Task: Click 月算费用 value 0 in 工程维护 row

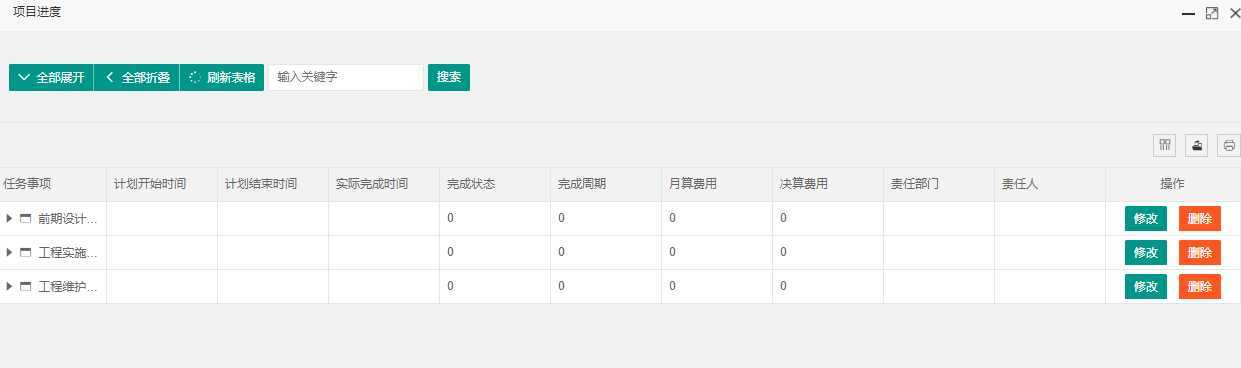Action: 673,286
